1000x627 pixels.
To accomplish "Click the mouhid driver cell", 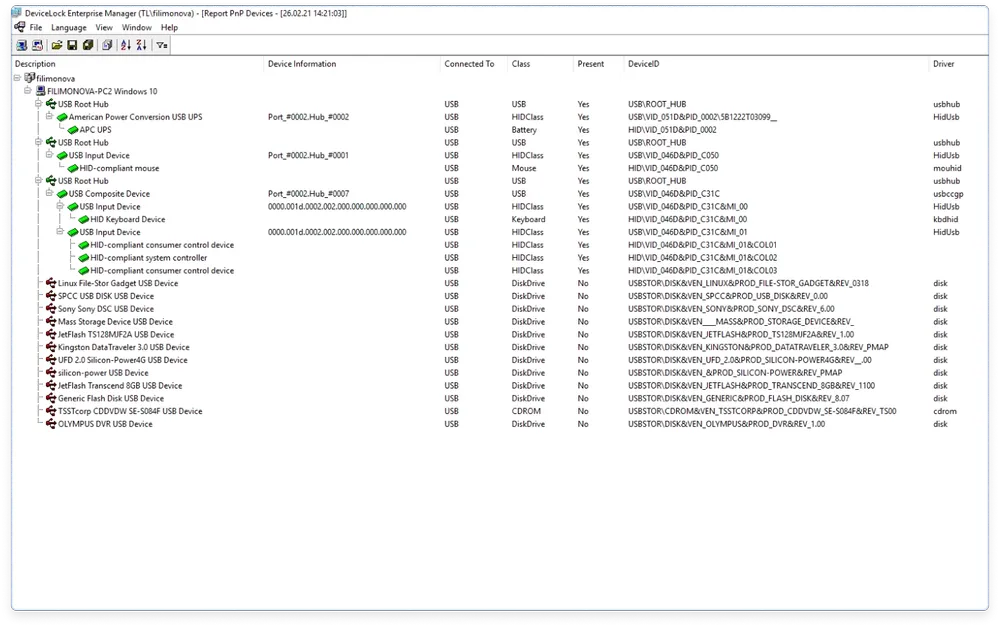I will click(x=946, y=168).
